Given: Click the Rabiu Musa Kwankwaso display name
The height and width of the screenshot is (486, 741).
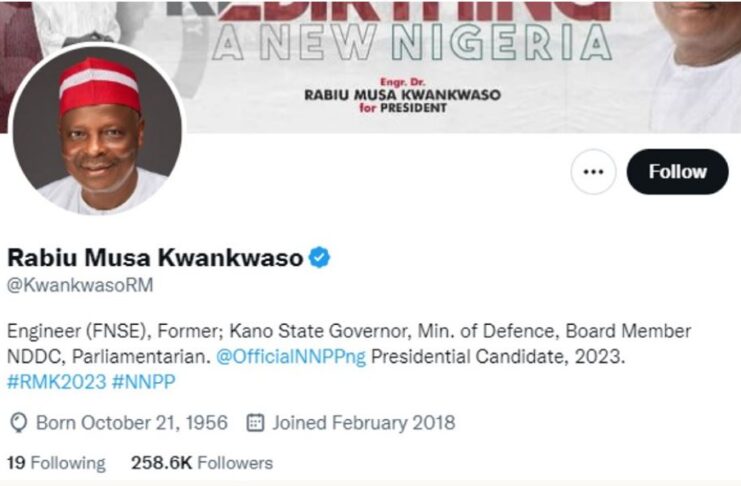Looking at the screenshot, I should tap(155, 258).
